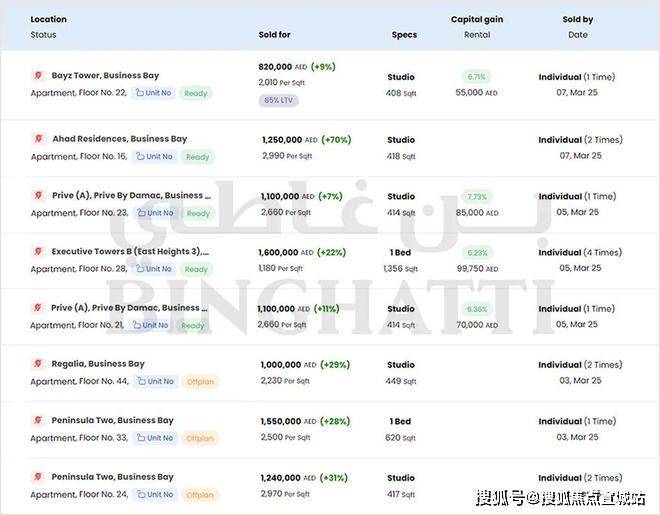Viewport: 660px width, 515px height.
Task: Click the 7.73% capital gain badge
Action: (x=477, y=196)
